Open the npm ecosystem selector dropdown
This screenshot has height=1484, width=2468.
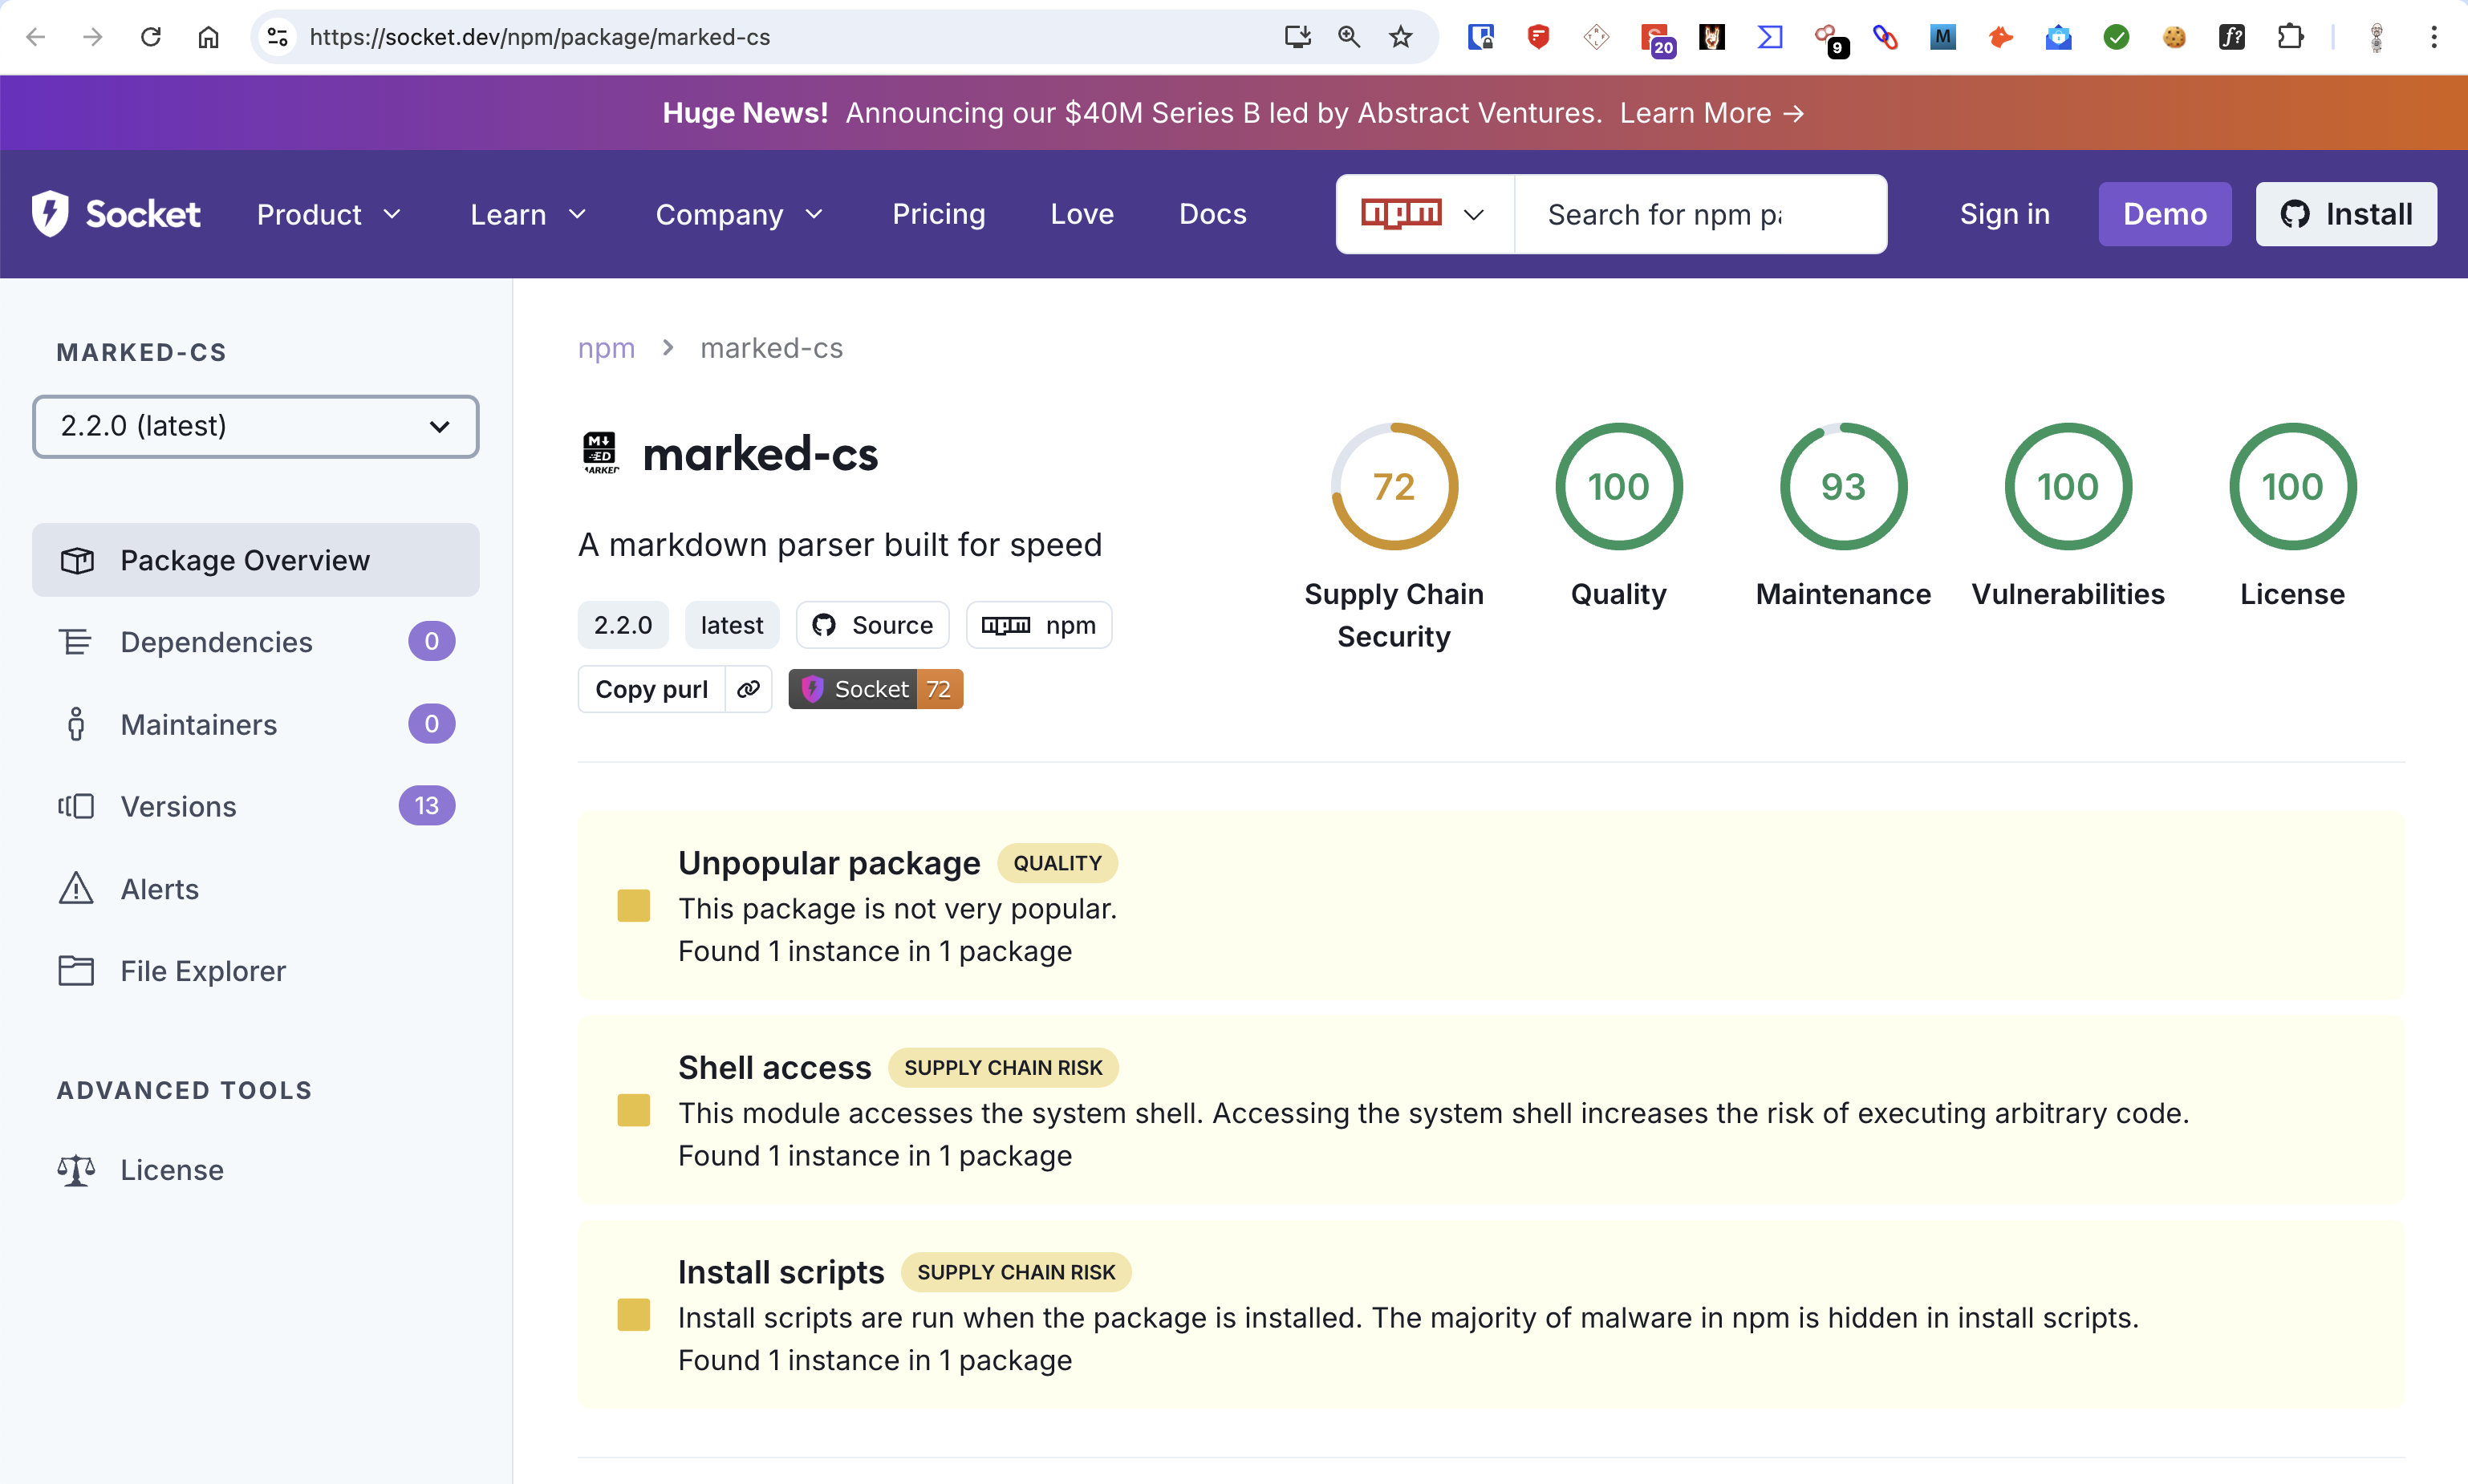(1424, 214)
